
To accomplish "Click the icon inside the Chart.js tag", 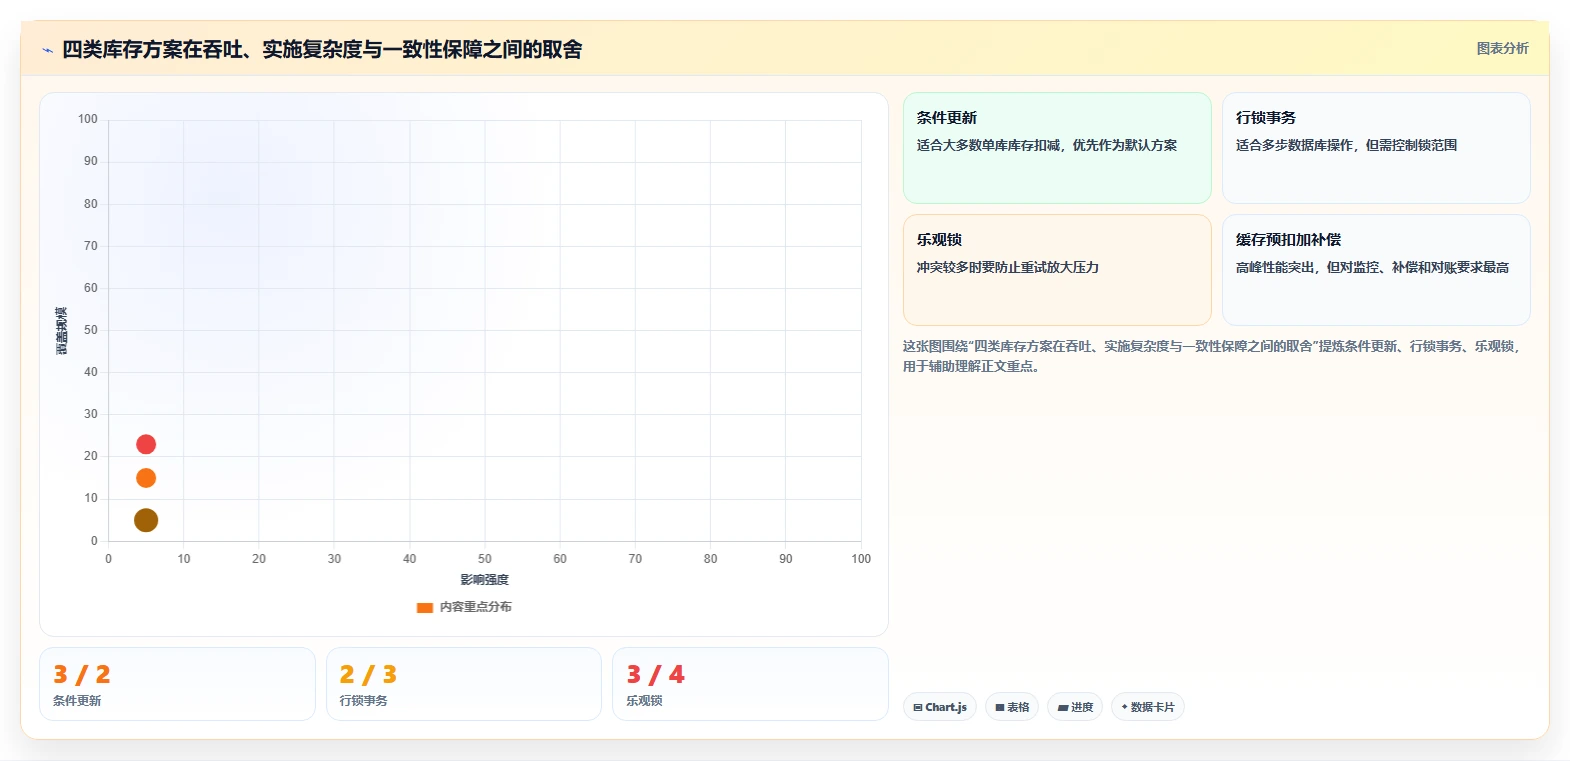I will click(918, 708).
